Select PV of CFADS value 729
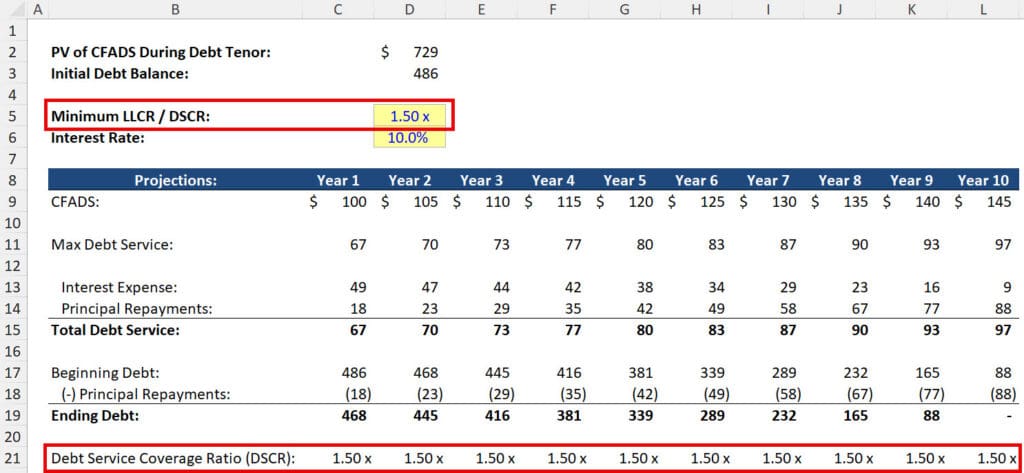Screen dimensions: 1024x473 point(426,52)
